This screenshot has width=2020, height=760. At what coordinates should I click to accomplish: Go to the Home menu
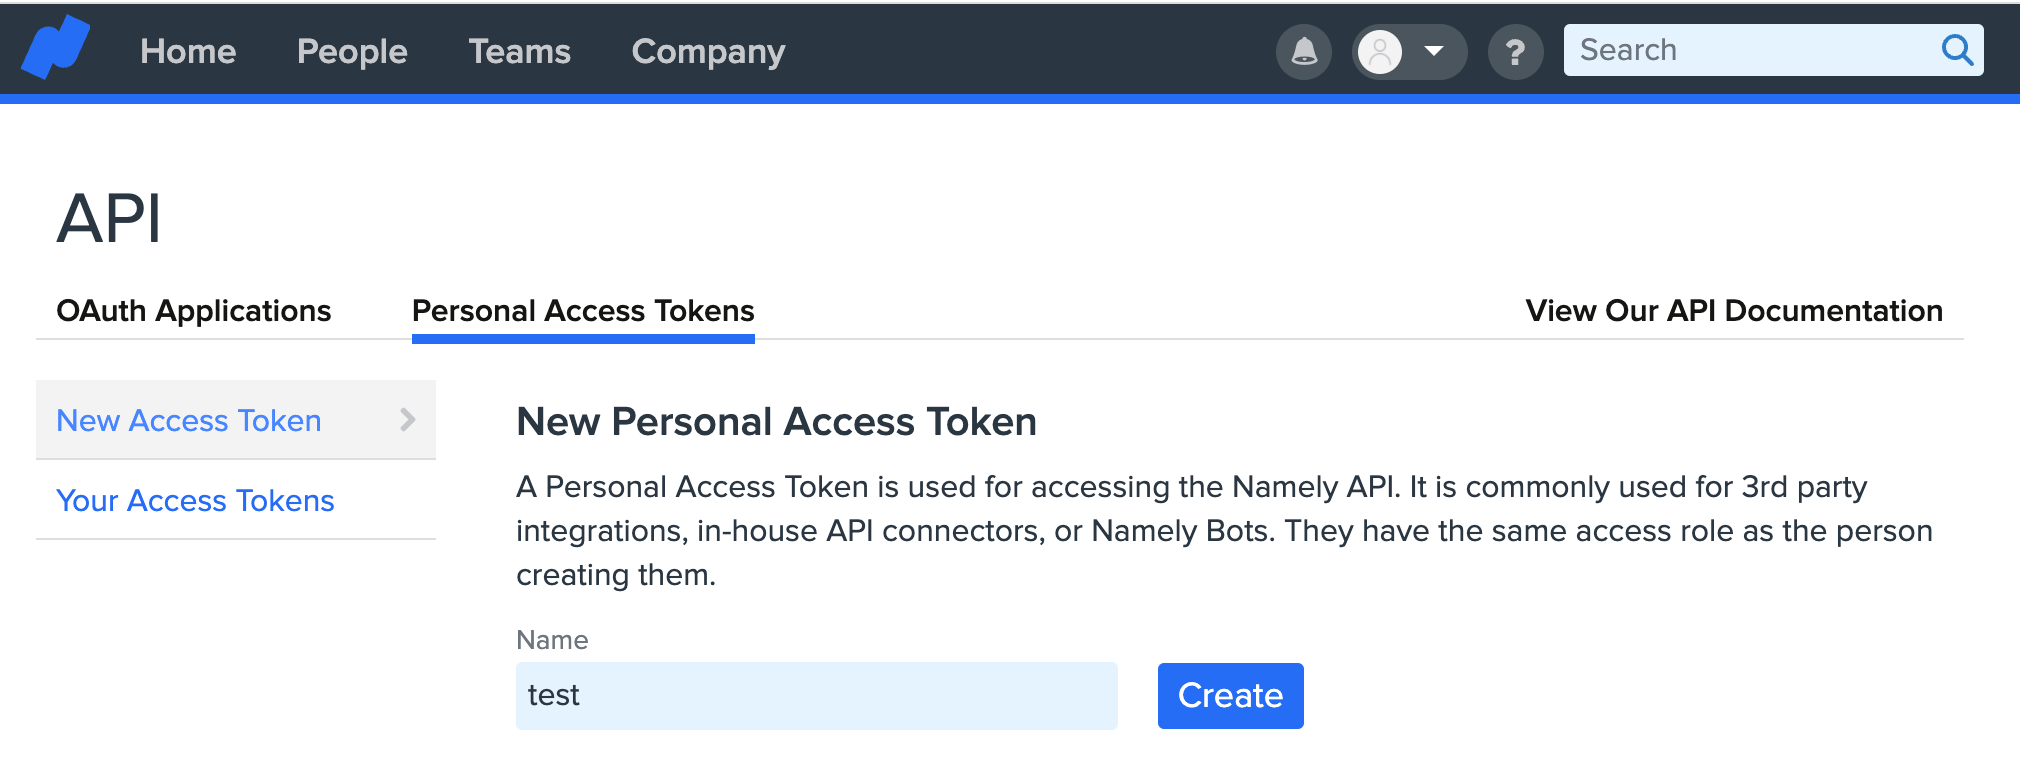[x=188, y=51]
